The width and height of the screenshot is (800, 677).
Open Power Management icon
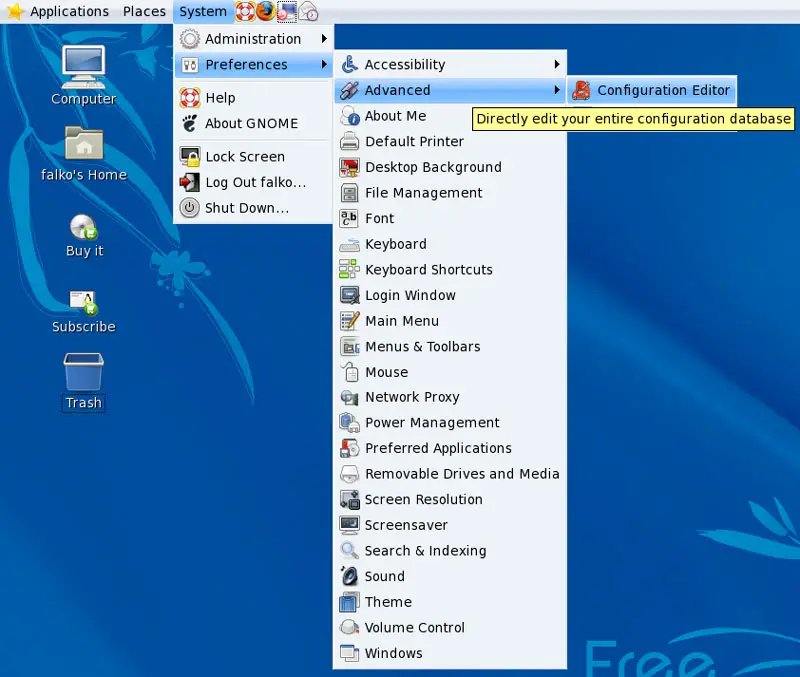click(350, 423)
